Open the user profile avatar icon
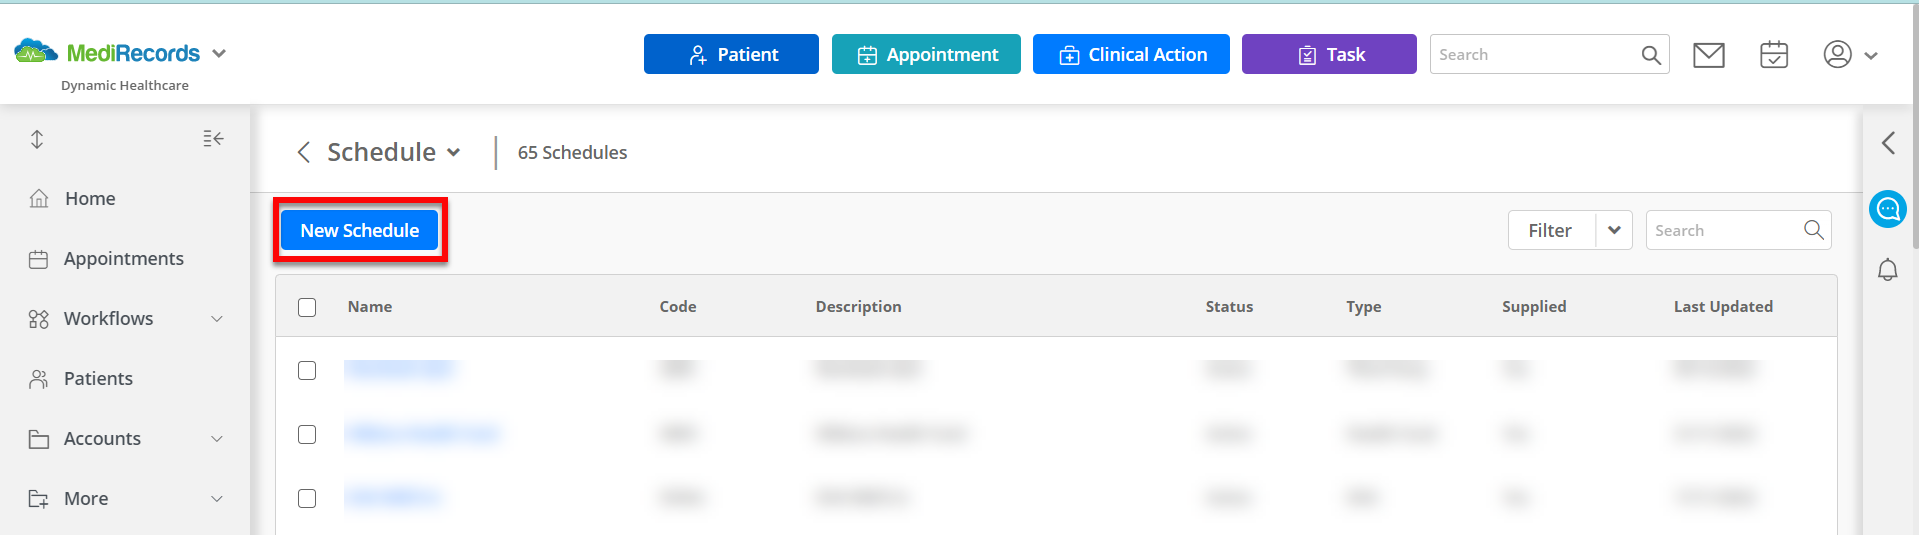 pos(1838,54)
